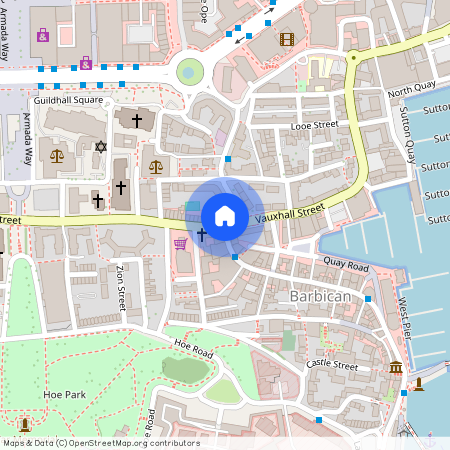
Task: Open the OpenStreetMap.org contributors attribution
Action: pyautogui.click(x=134, y=443)
